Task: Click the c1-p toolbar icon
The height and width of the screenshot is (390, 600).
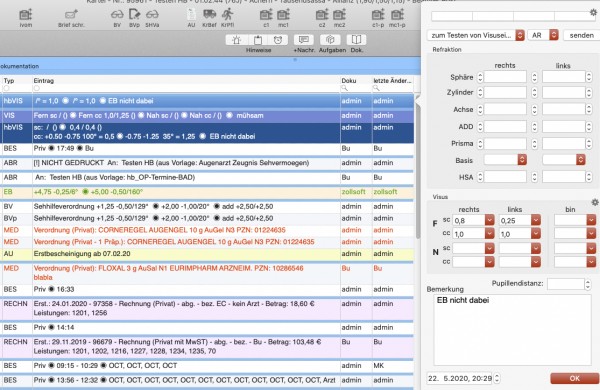Action: pos(378,15)
